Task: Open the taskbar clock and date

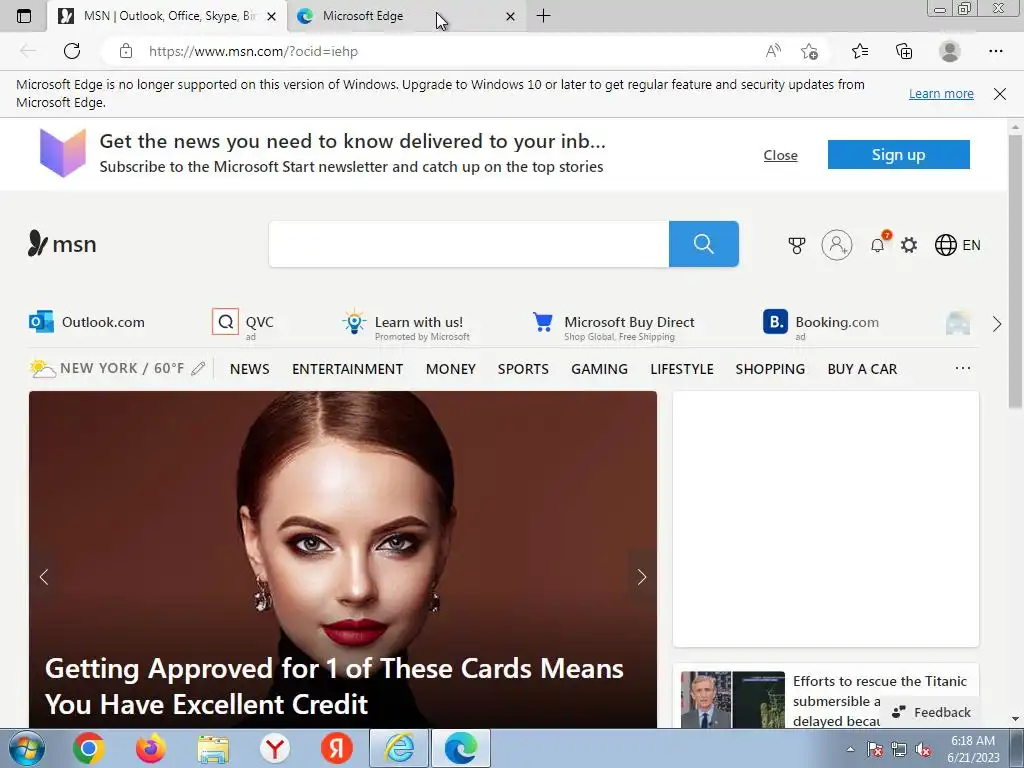Action: click(973, 749)
